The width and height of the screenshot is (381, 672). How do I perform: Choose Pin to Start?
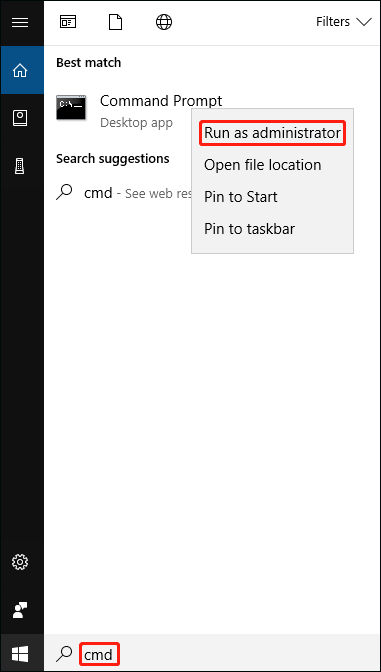tap(240, 197)
